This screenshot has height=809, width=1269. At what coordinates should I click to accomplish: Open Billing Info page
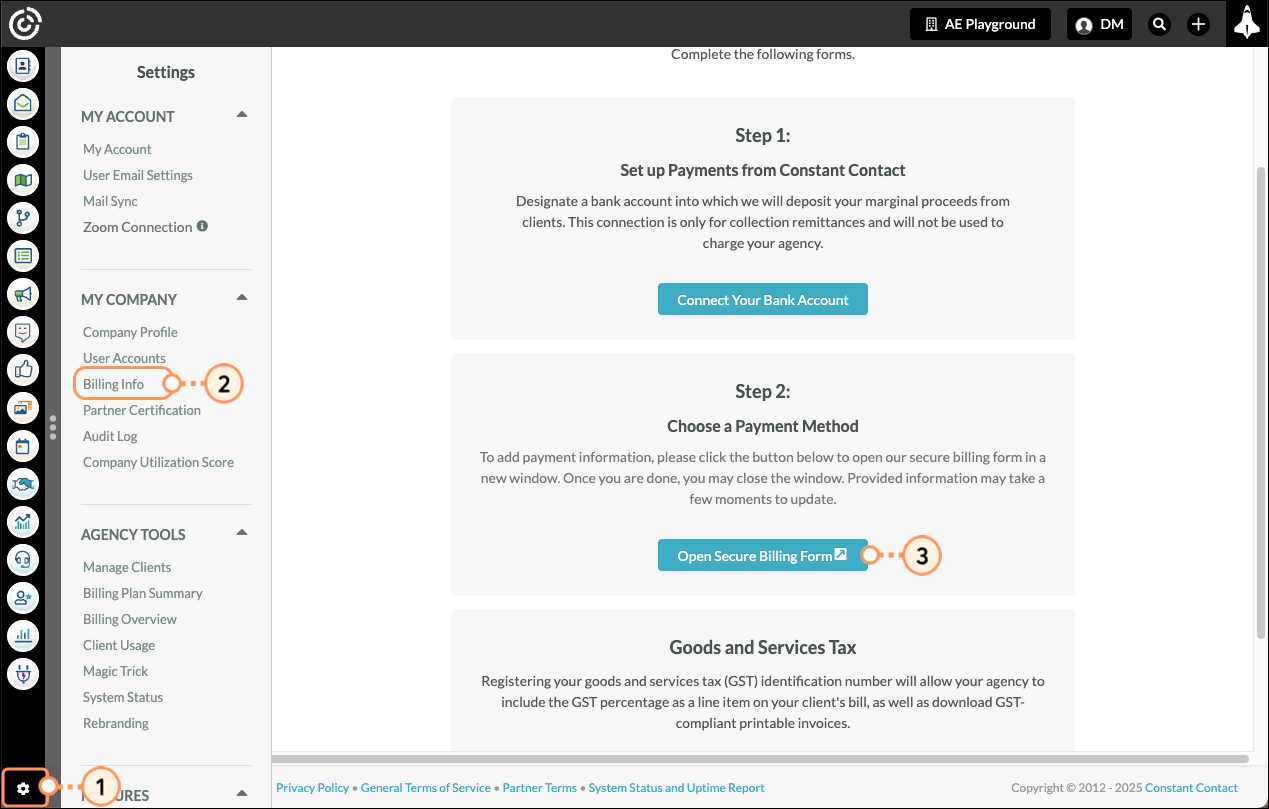pyautogui.click(x=113, y=384)
